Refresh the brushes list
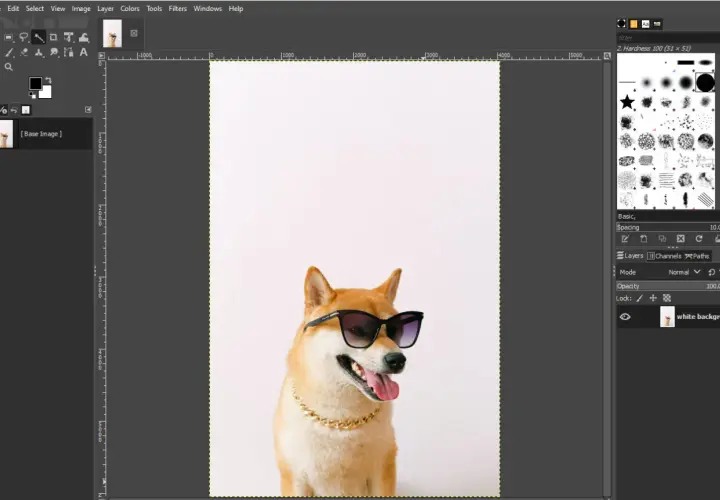Image resolution: width=720 pixels, height=500 pixels. (x=699, y=239)
